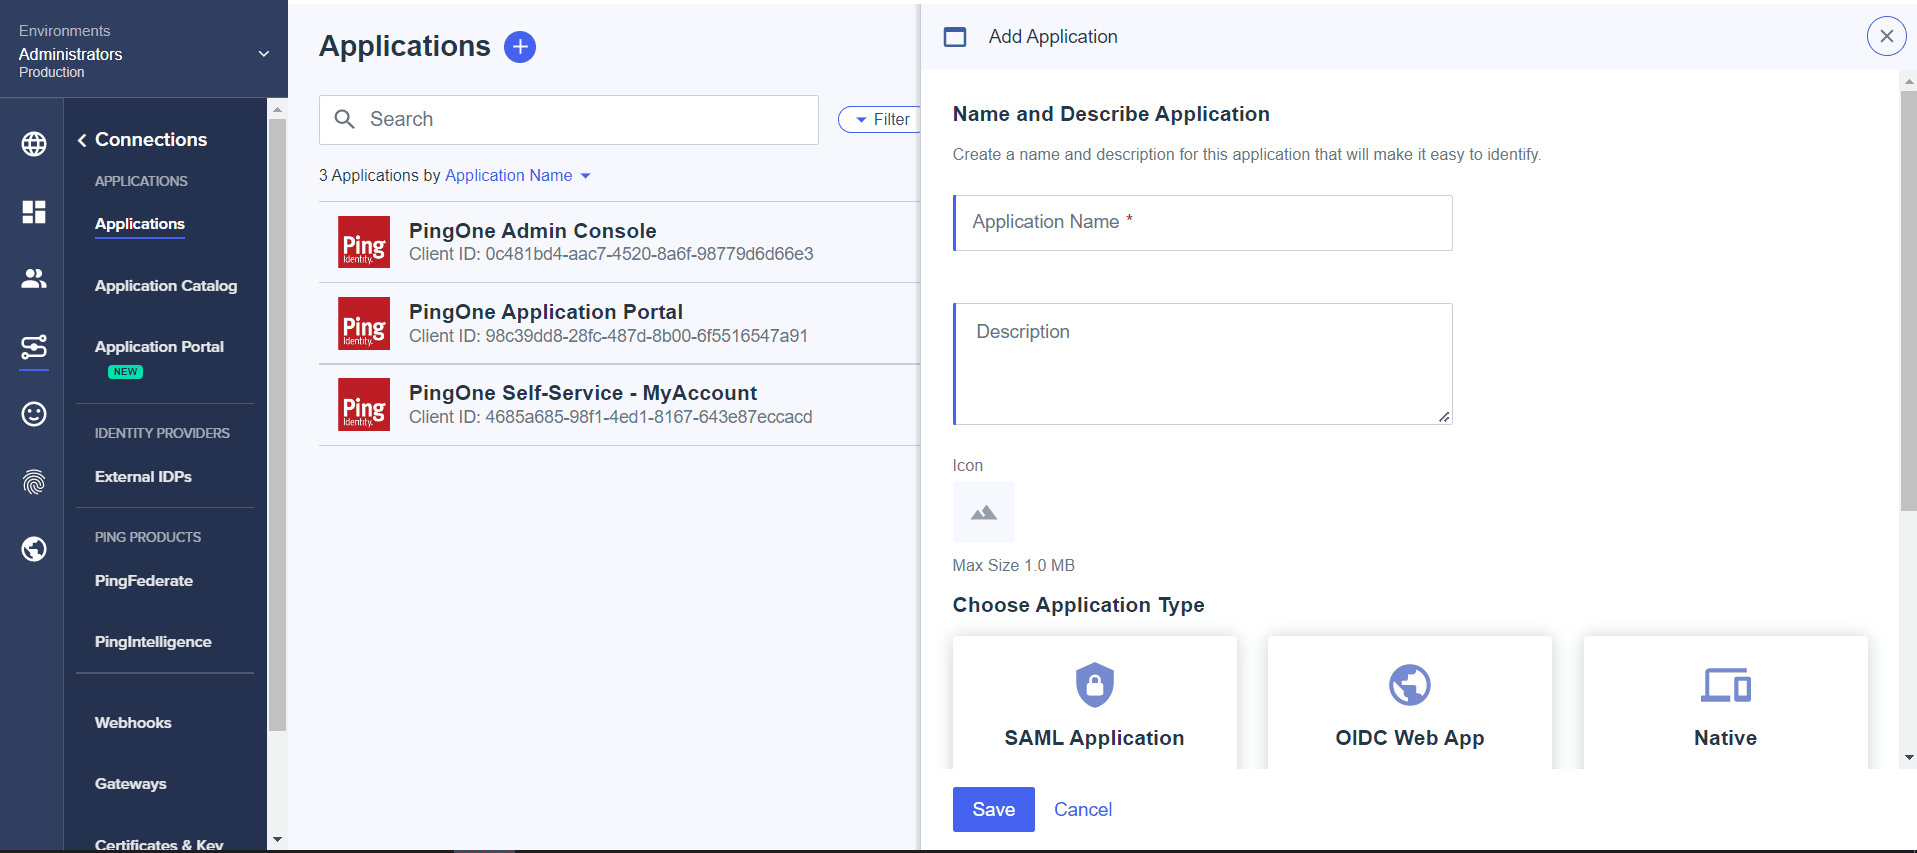Viewport: 1917px width, 853px height.
Task: Go to External IDPs menu item
Action: point(143,477)
